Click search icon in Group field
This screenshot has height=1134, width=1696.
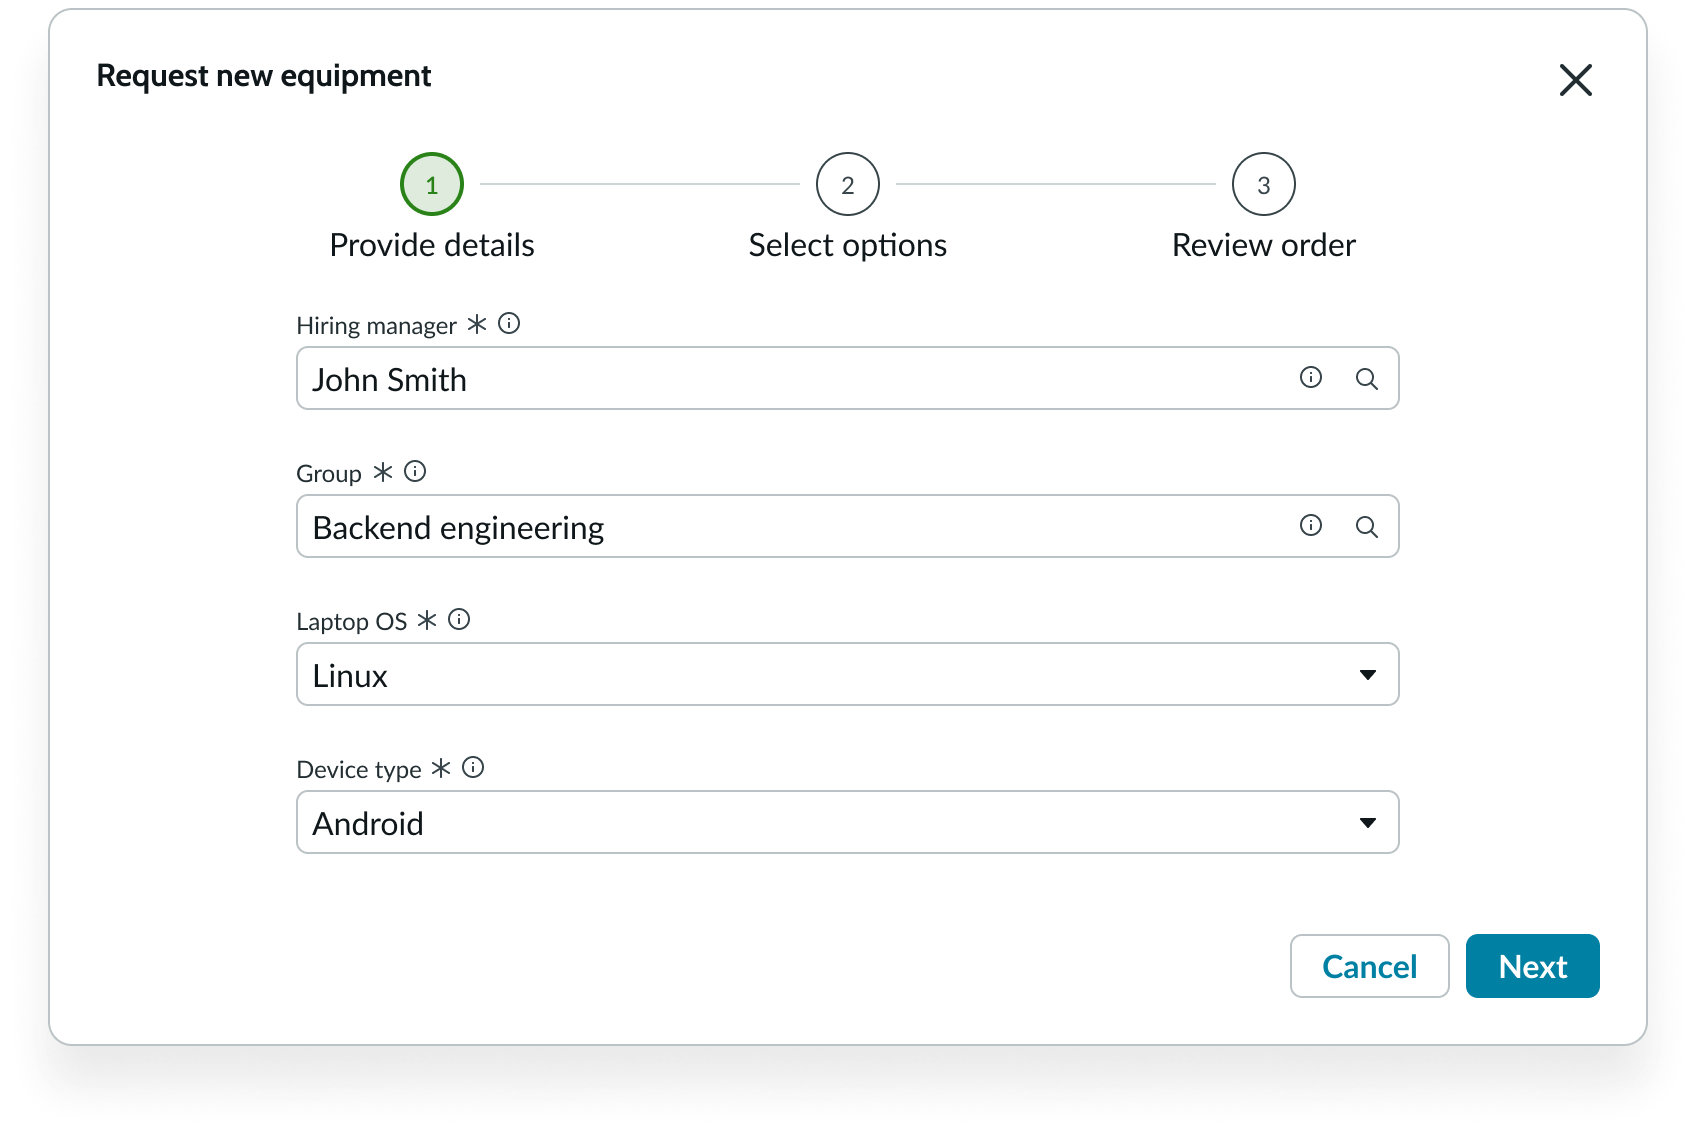click(1366, 527)
